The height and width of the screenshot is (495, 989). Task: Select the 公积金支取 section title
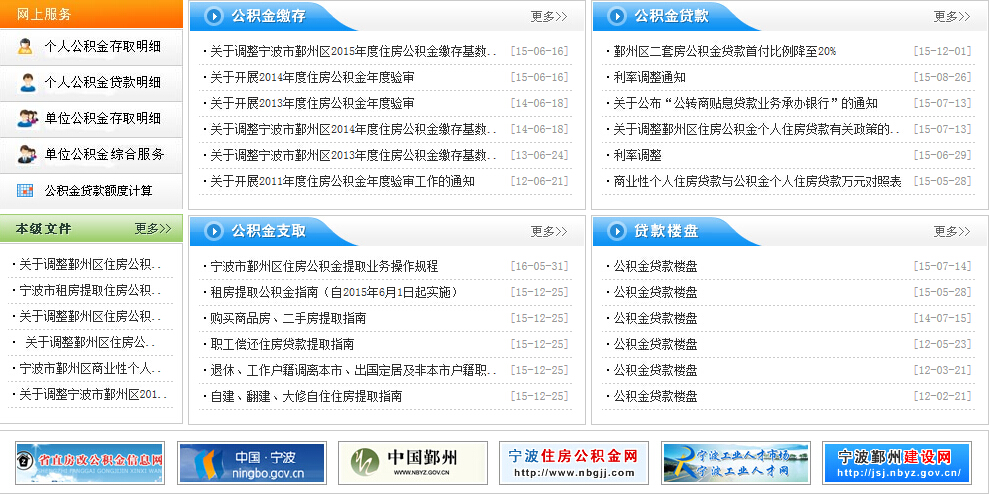(x=269, y=231)
